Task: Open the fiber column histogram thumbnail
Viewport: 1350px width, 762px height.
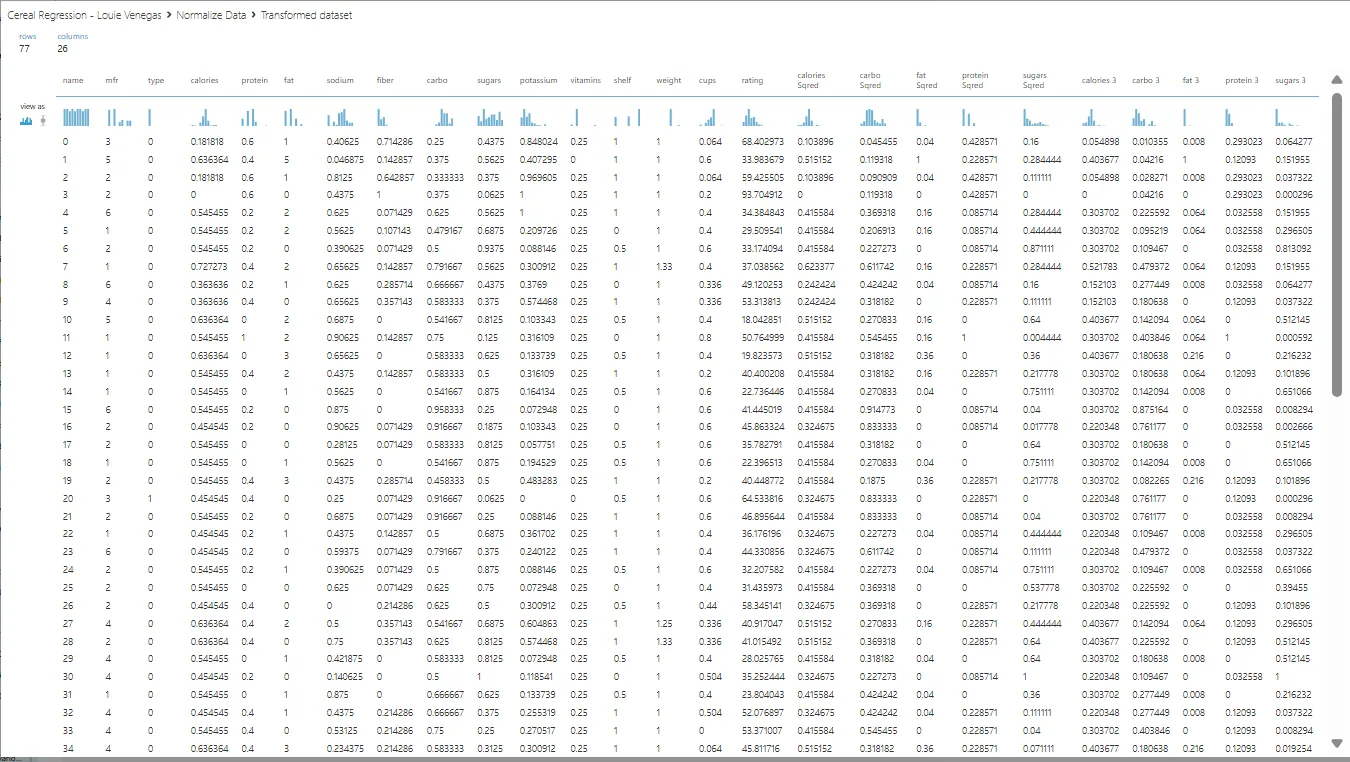Action: click(x=390, y=117)
